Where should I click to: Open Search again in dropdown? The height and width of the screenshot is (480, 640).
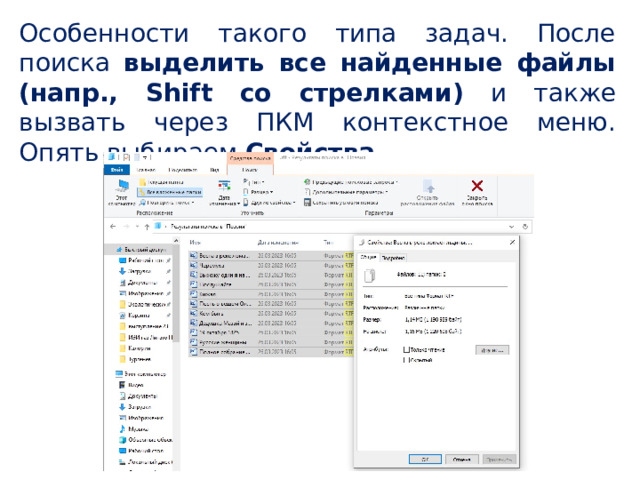tap(166, 202)
